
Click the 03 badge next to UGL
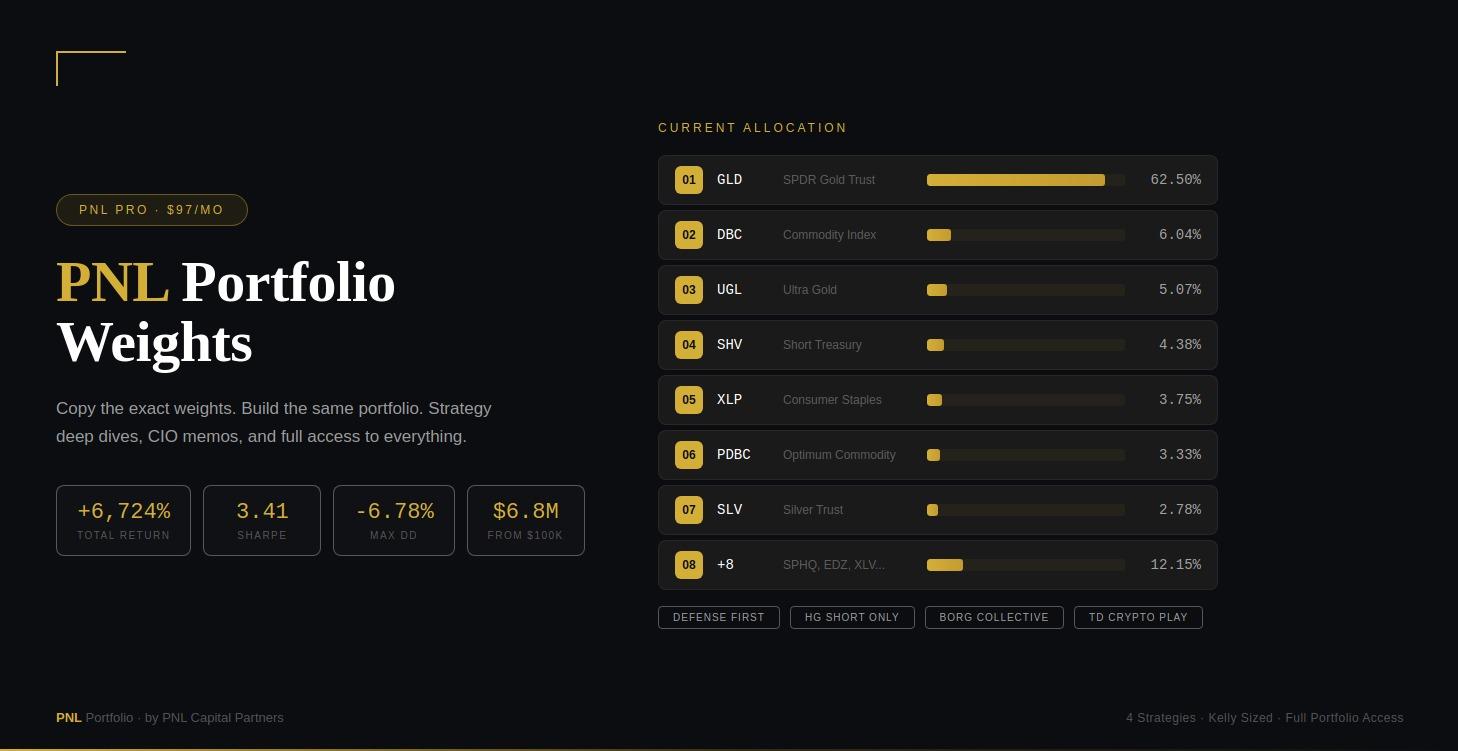[688, 290]
